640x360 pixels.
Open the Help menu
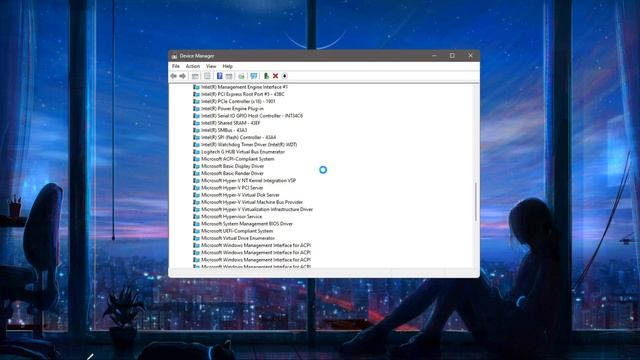(x=227, y=66)
